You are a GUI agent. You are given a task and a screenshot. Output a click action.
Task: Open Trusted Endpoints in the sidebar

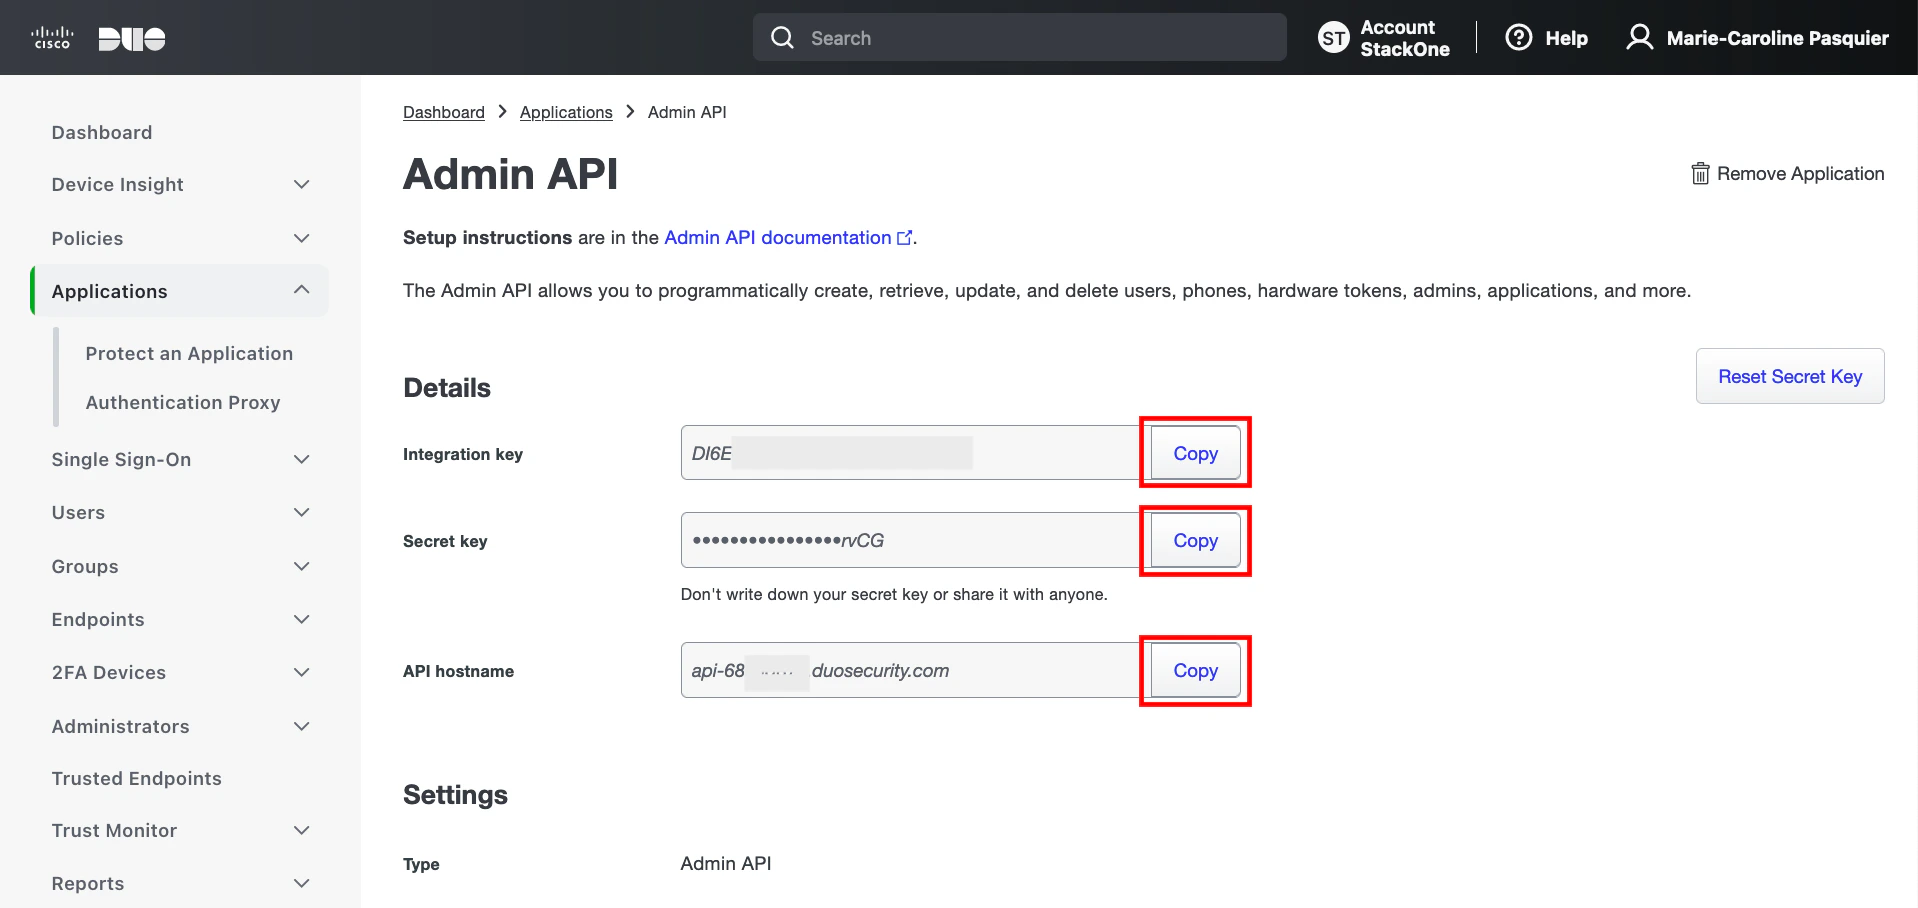[137, 778]
